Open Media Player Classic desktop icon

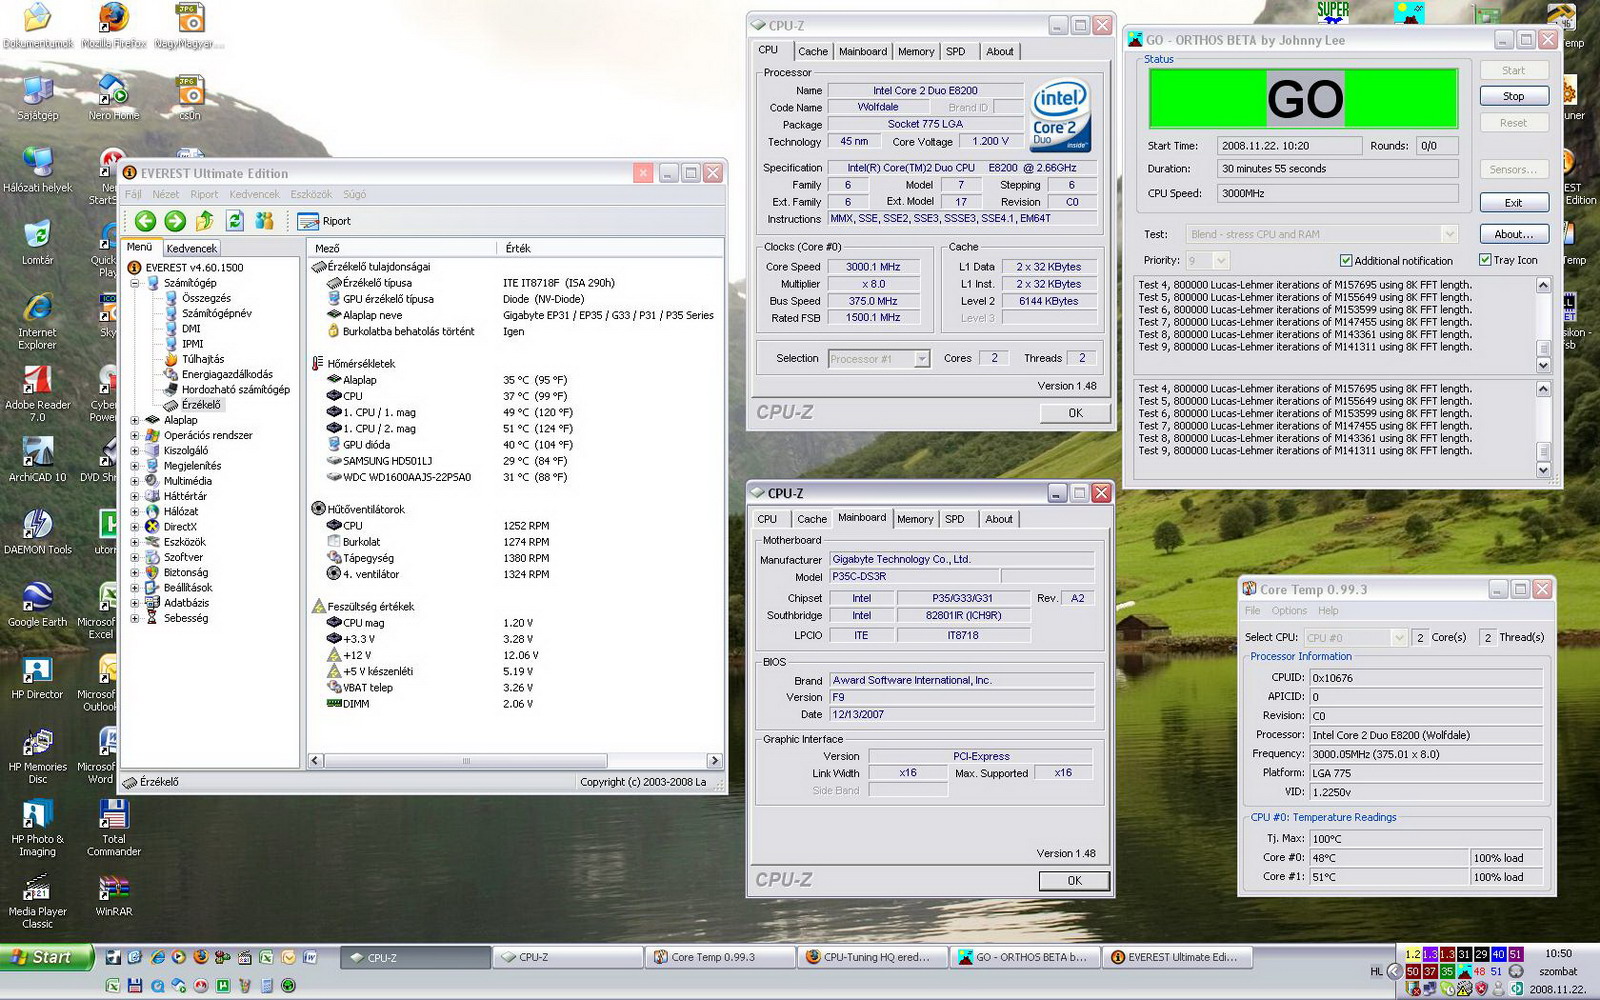tap(37, 902)
